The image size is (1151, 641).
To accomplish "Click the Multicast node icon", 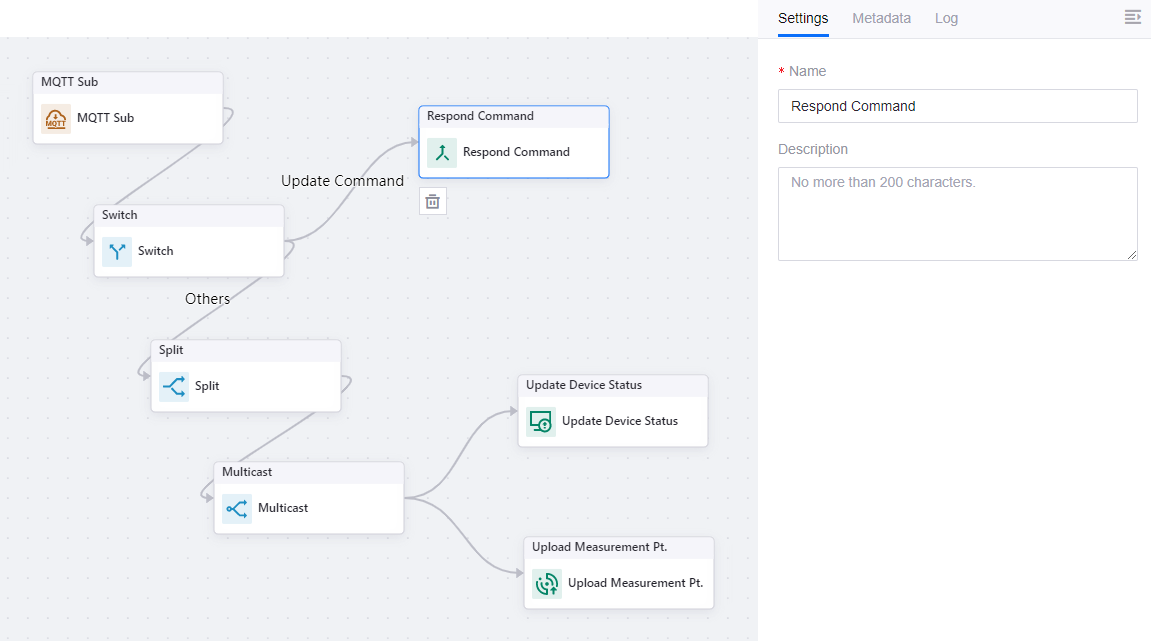I will (237, 509).
